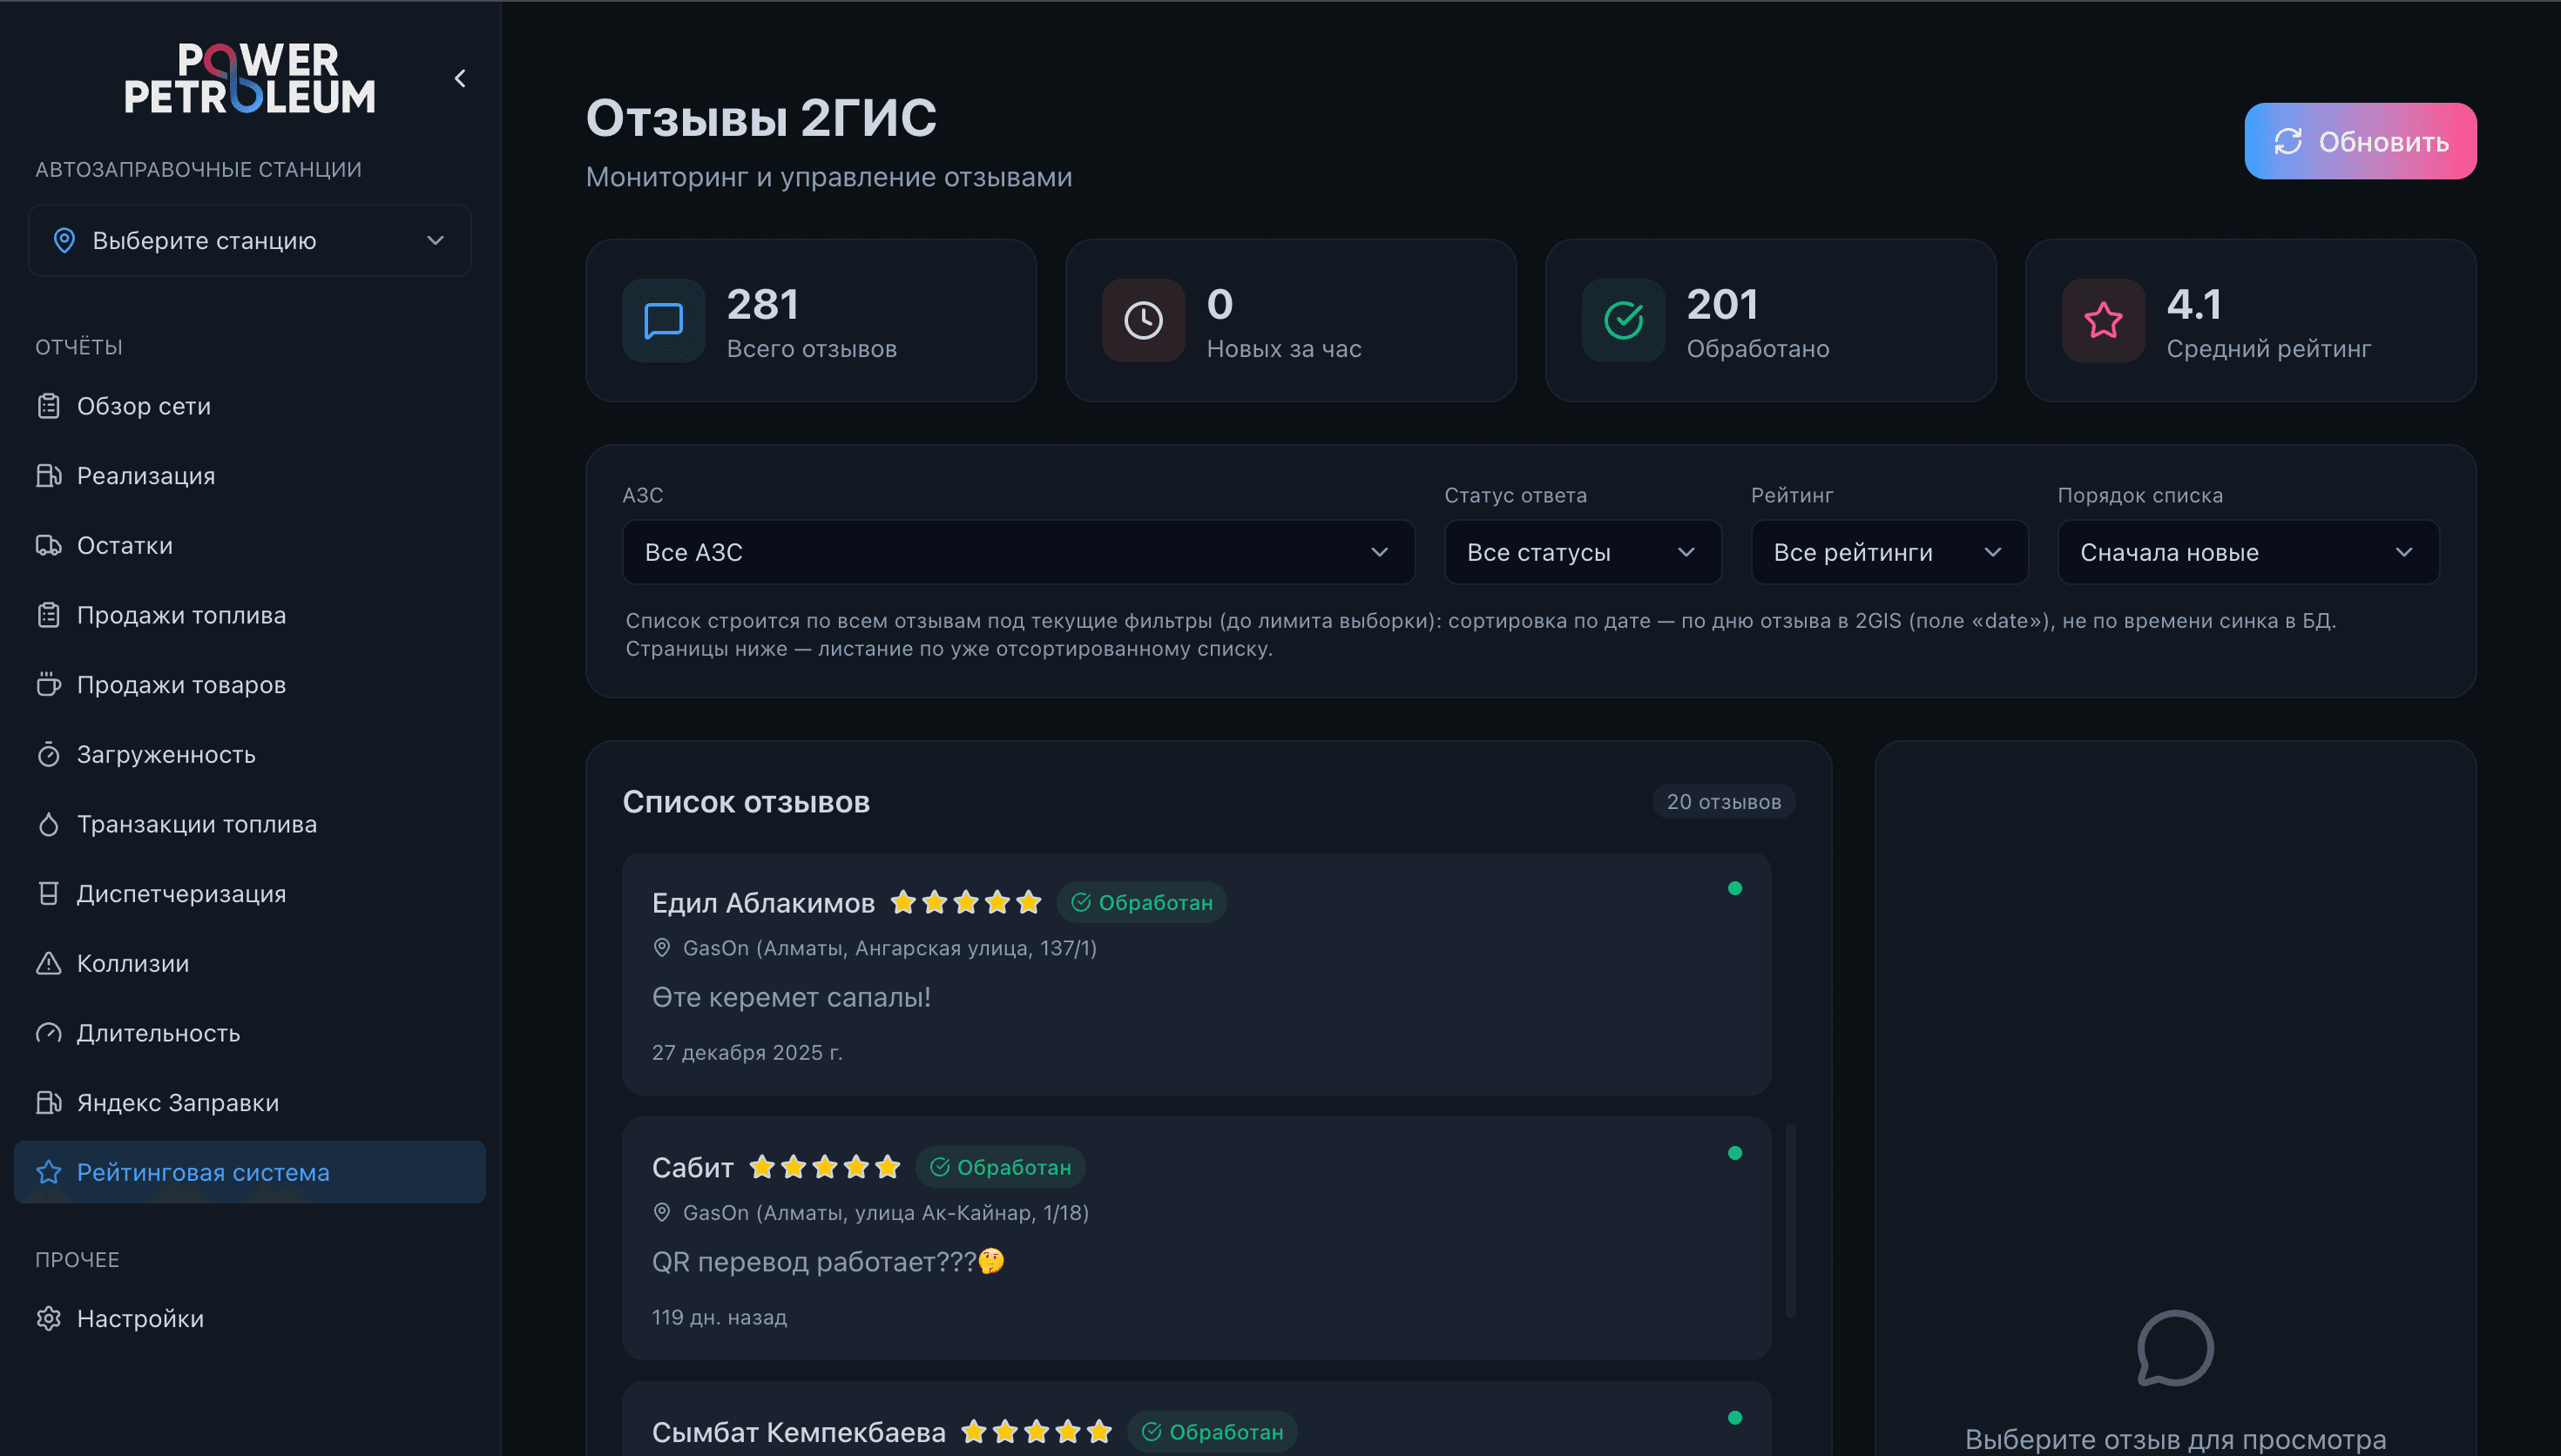Expand the Все АЗС filter dropdown

coord(1017,552)
